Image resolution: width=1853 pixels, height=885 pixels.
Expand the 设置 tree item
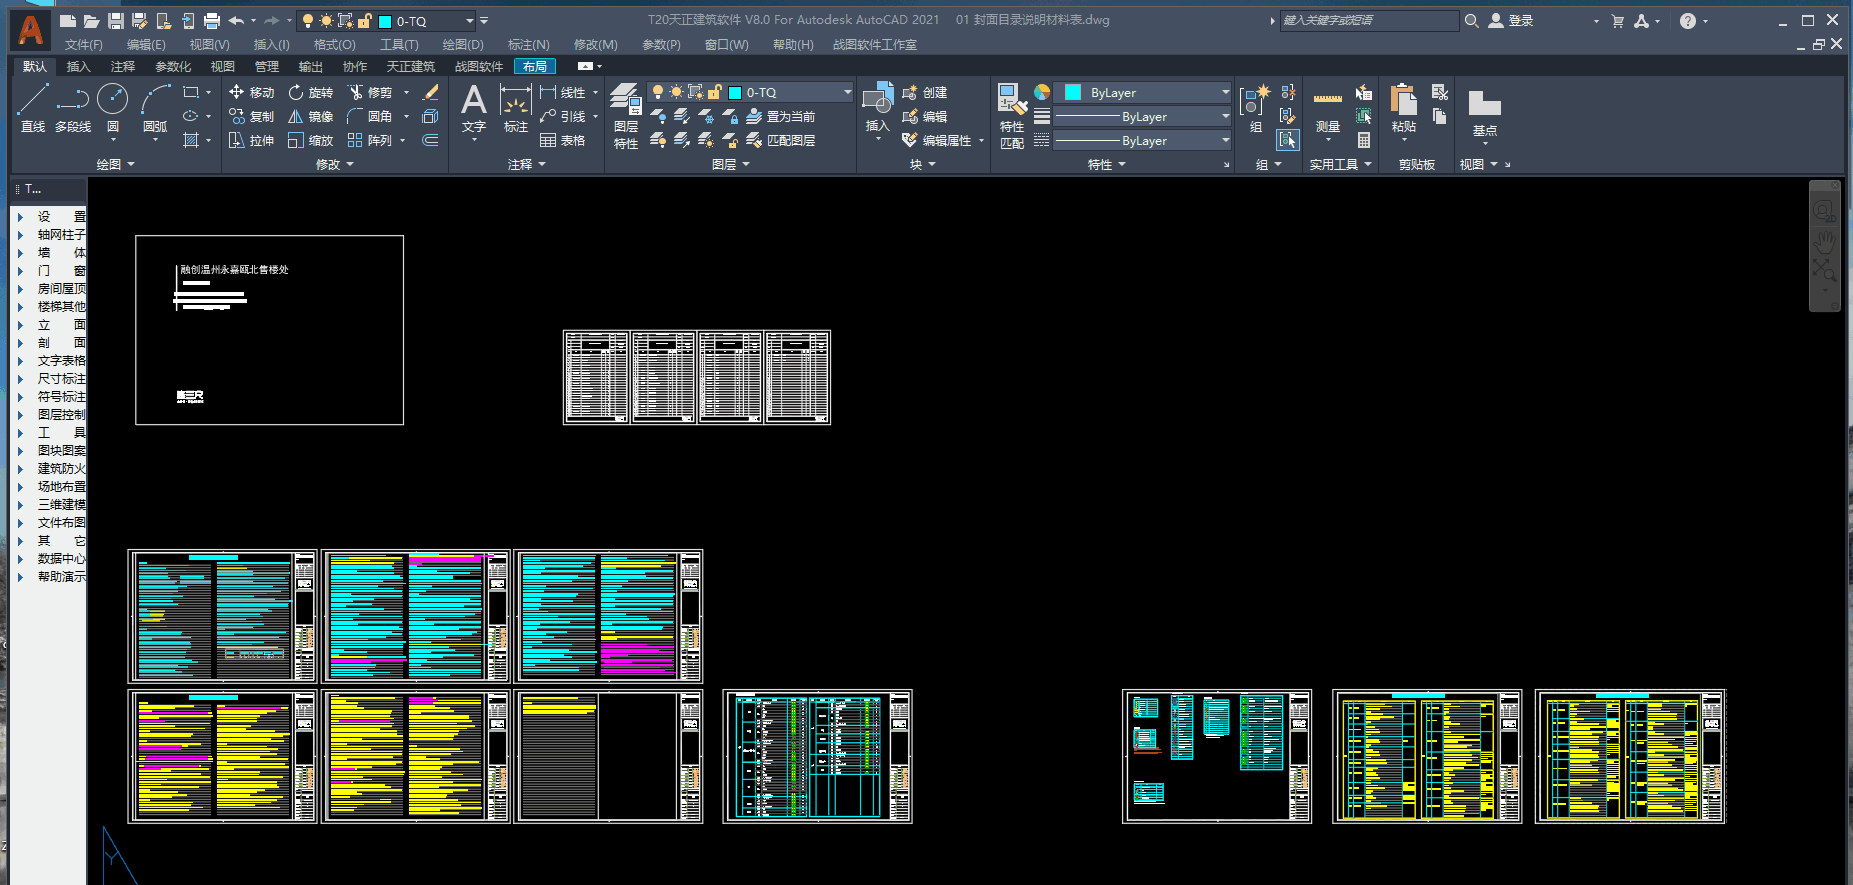[x=20, y=216]
